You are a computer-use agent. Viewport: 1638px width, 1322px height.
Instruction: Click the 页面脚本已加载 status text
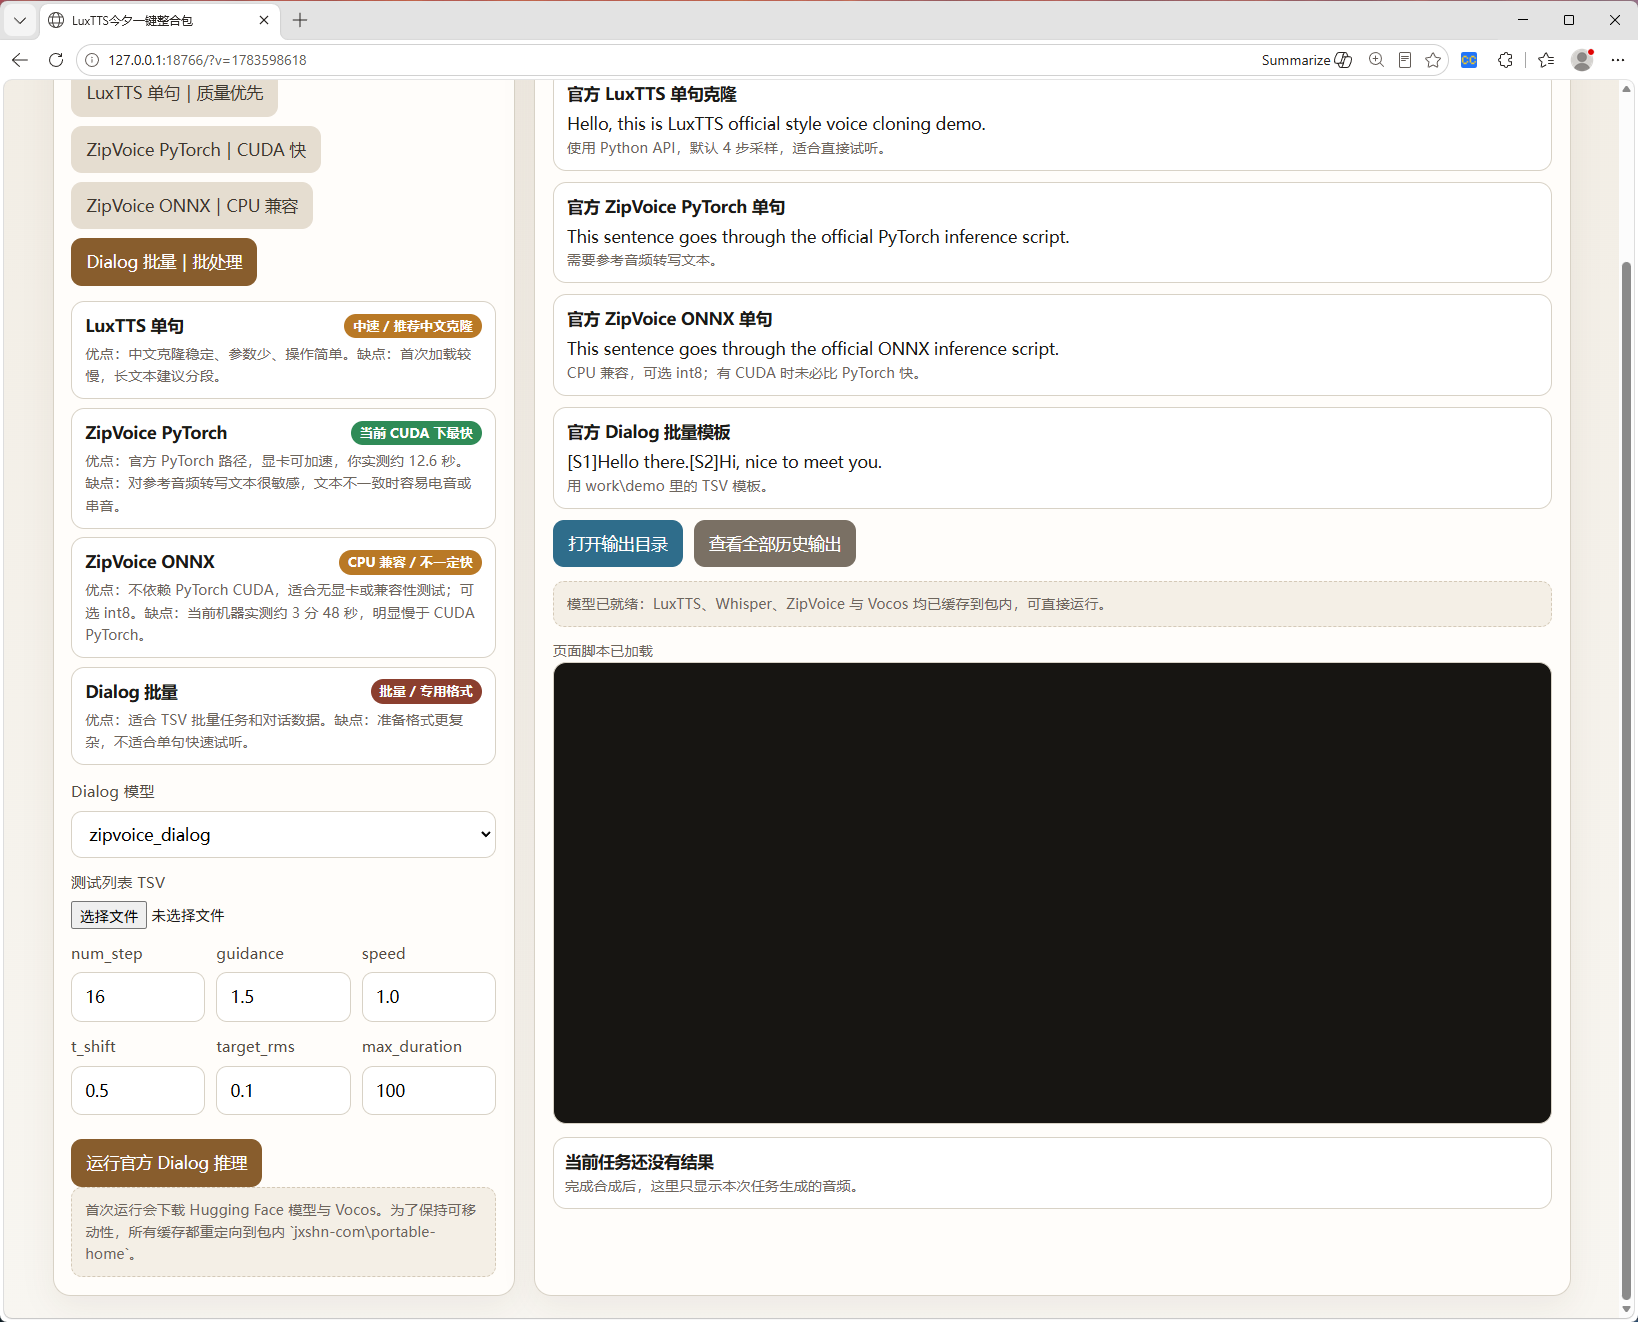[603, 651]
